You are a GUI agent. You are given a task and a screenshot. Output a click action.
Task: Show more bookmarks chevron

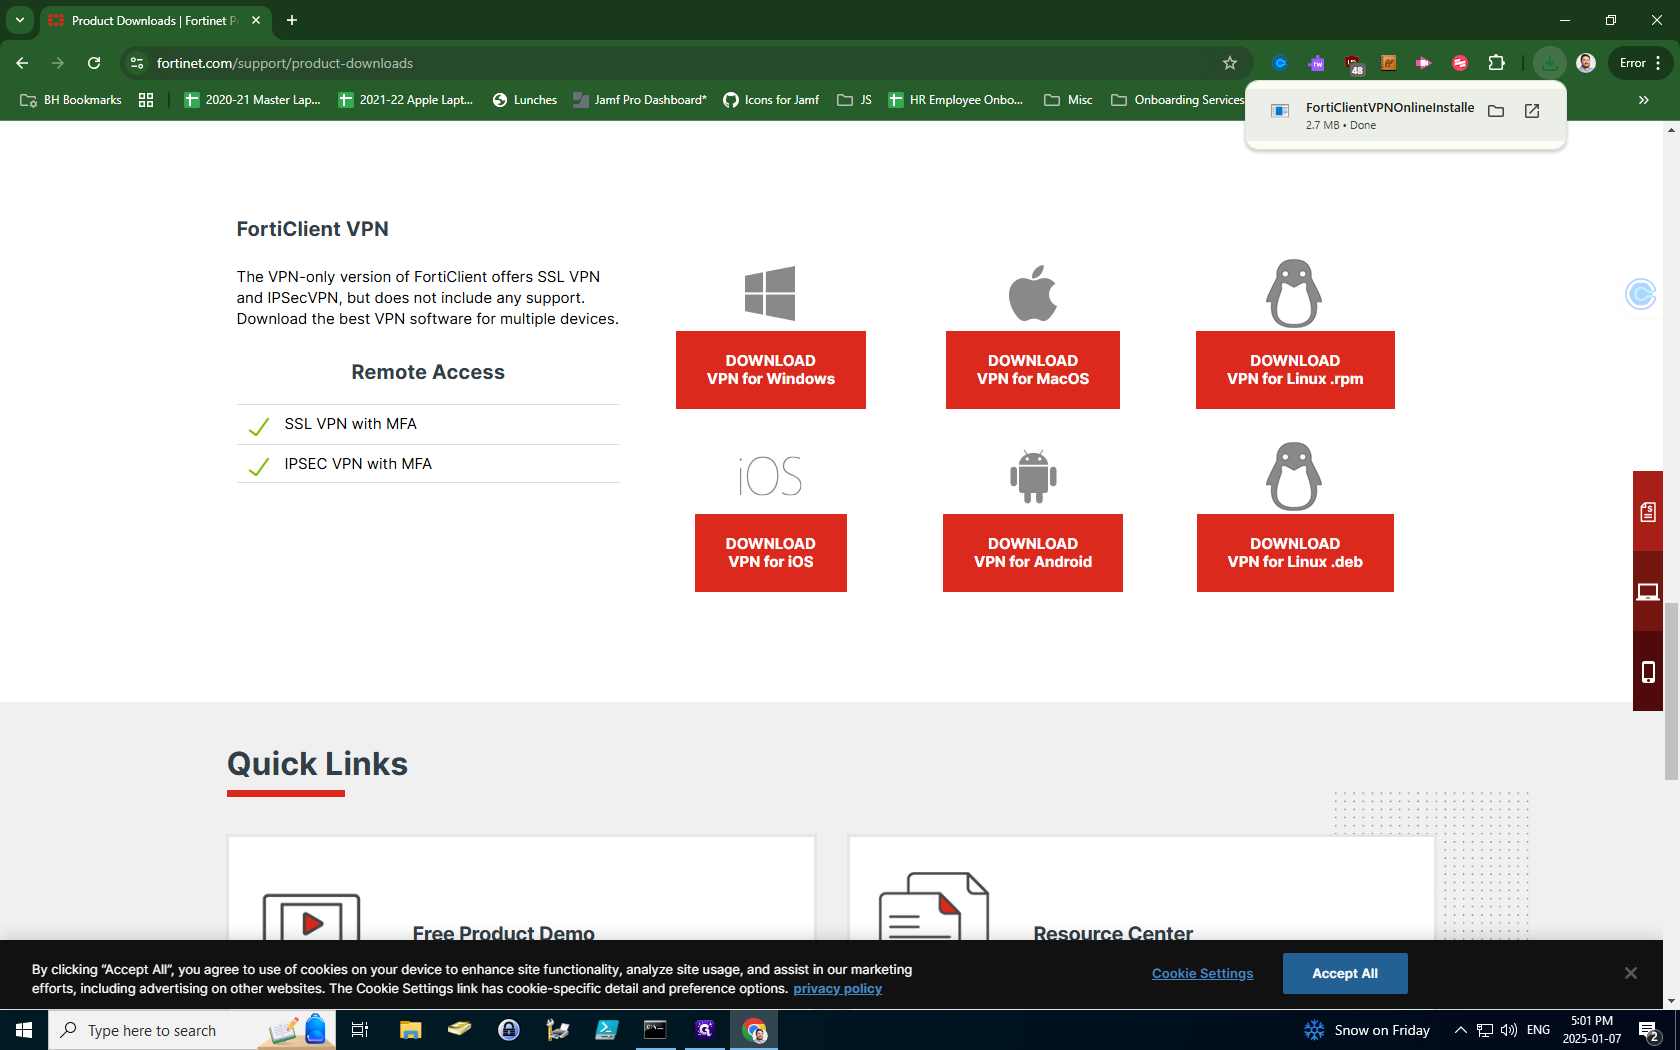pyautogui.click(x=1644, y=100)
